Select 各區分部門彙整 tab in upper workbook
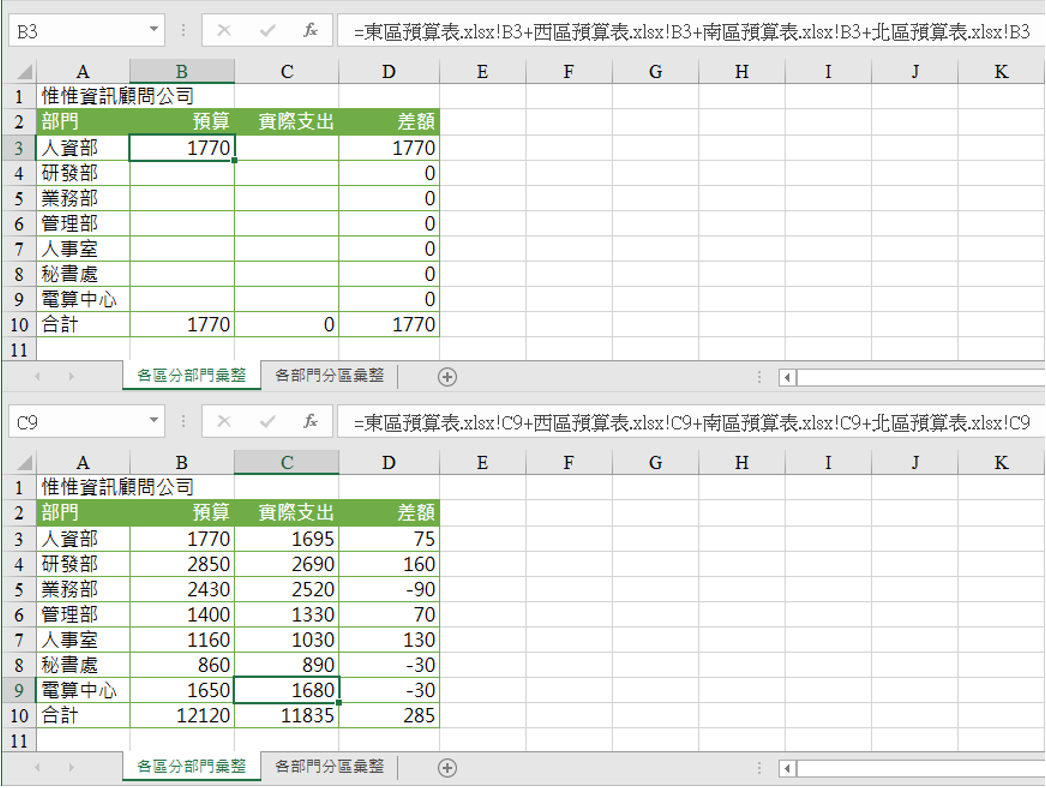Viewport: 1046px width, 788px height. (x=191, y=376)
